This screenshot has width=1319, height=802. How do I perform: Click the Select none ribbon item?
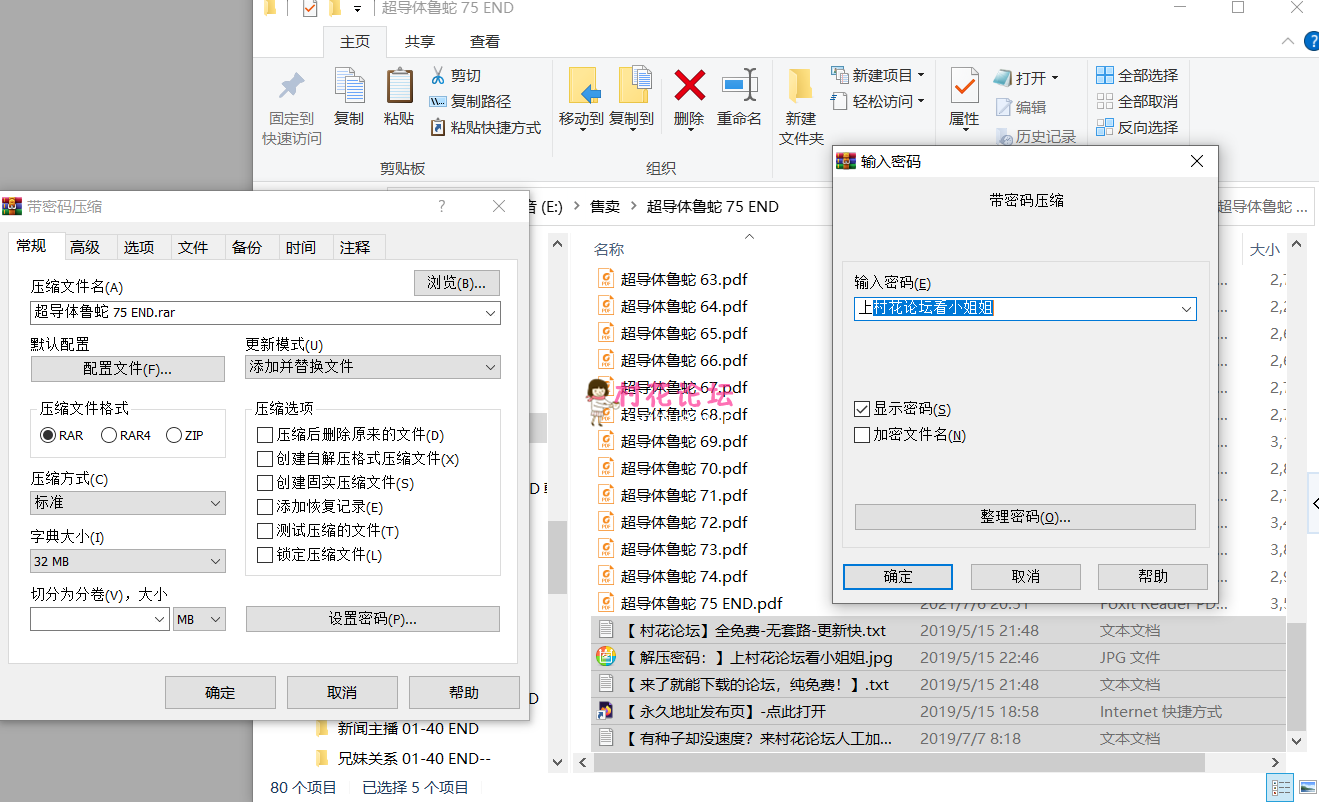click(1137, 101)
